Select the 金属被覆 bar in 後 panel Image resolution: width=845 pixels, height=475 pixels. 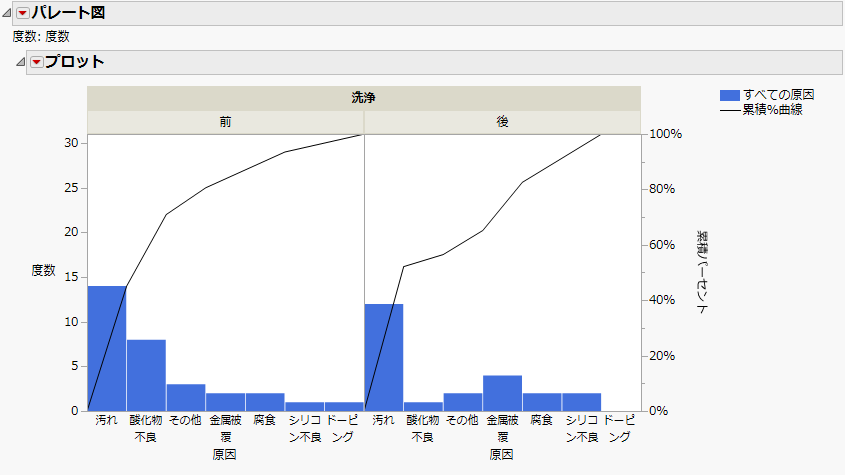pos(502,393)
